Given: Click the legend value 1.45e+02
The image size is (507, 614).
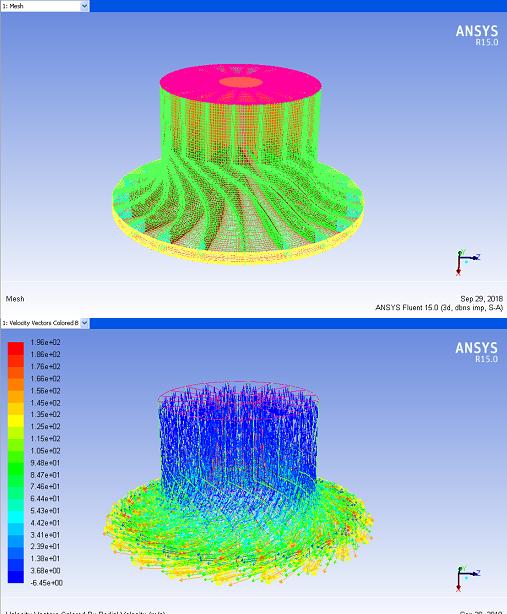Looking at the screenshot, I should click(x=45, y=403).
